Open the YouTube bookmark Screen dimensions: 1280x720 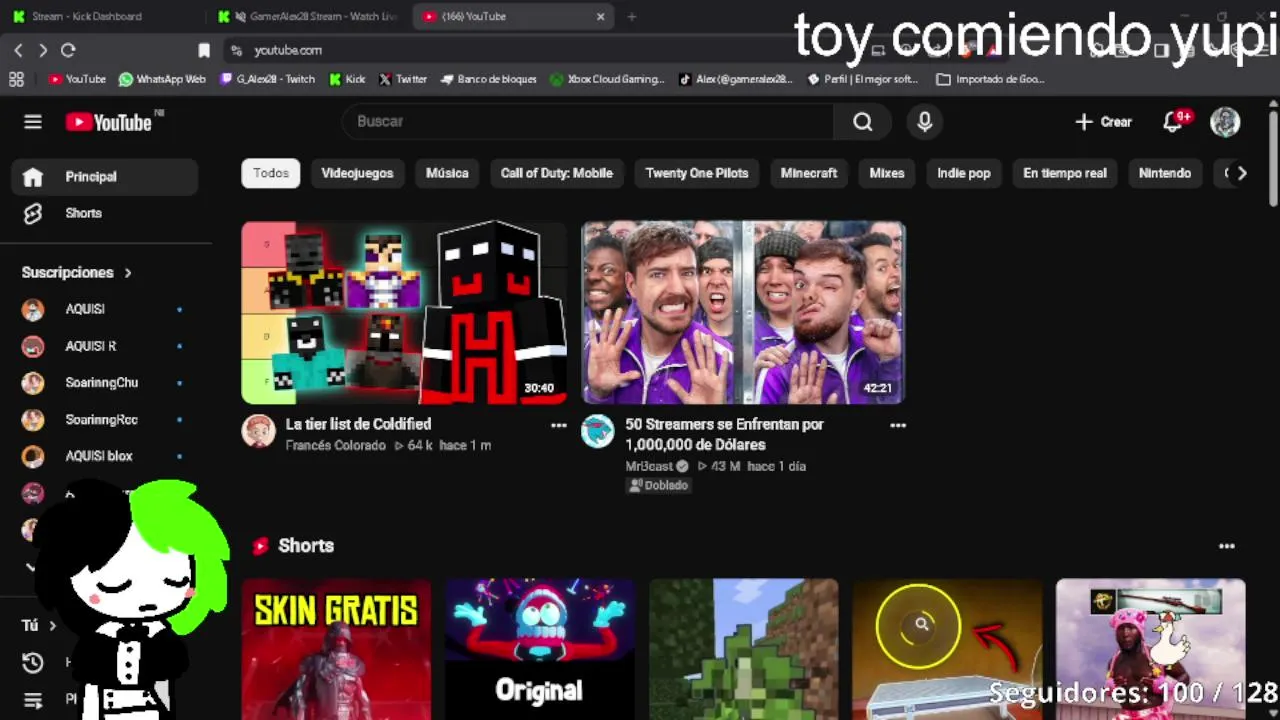click(77, 79)
